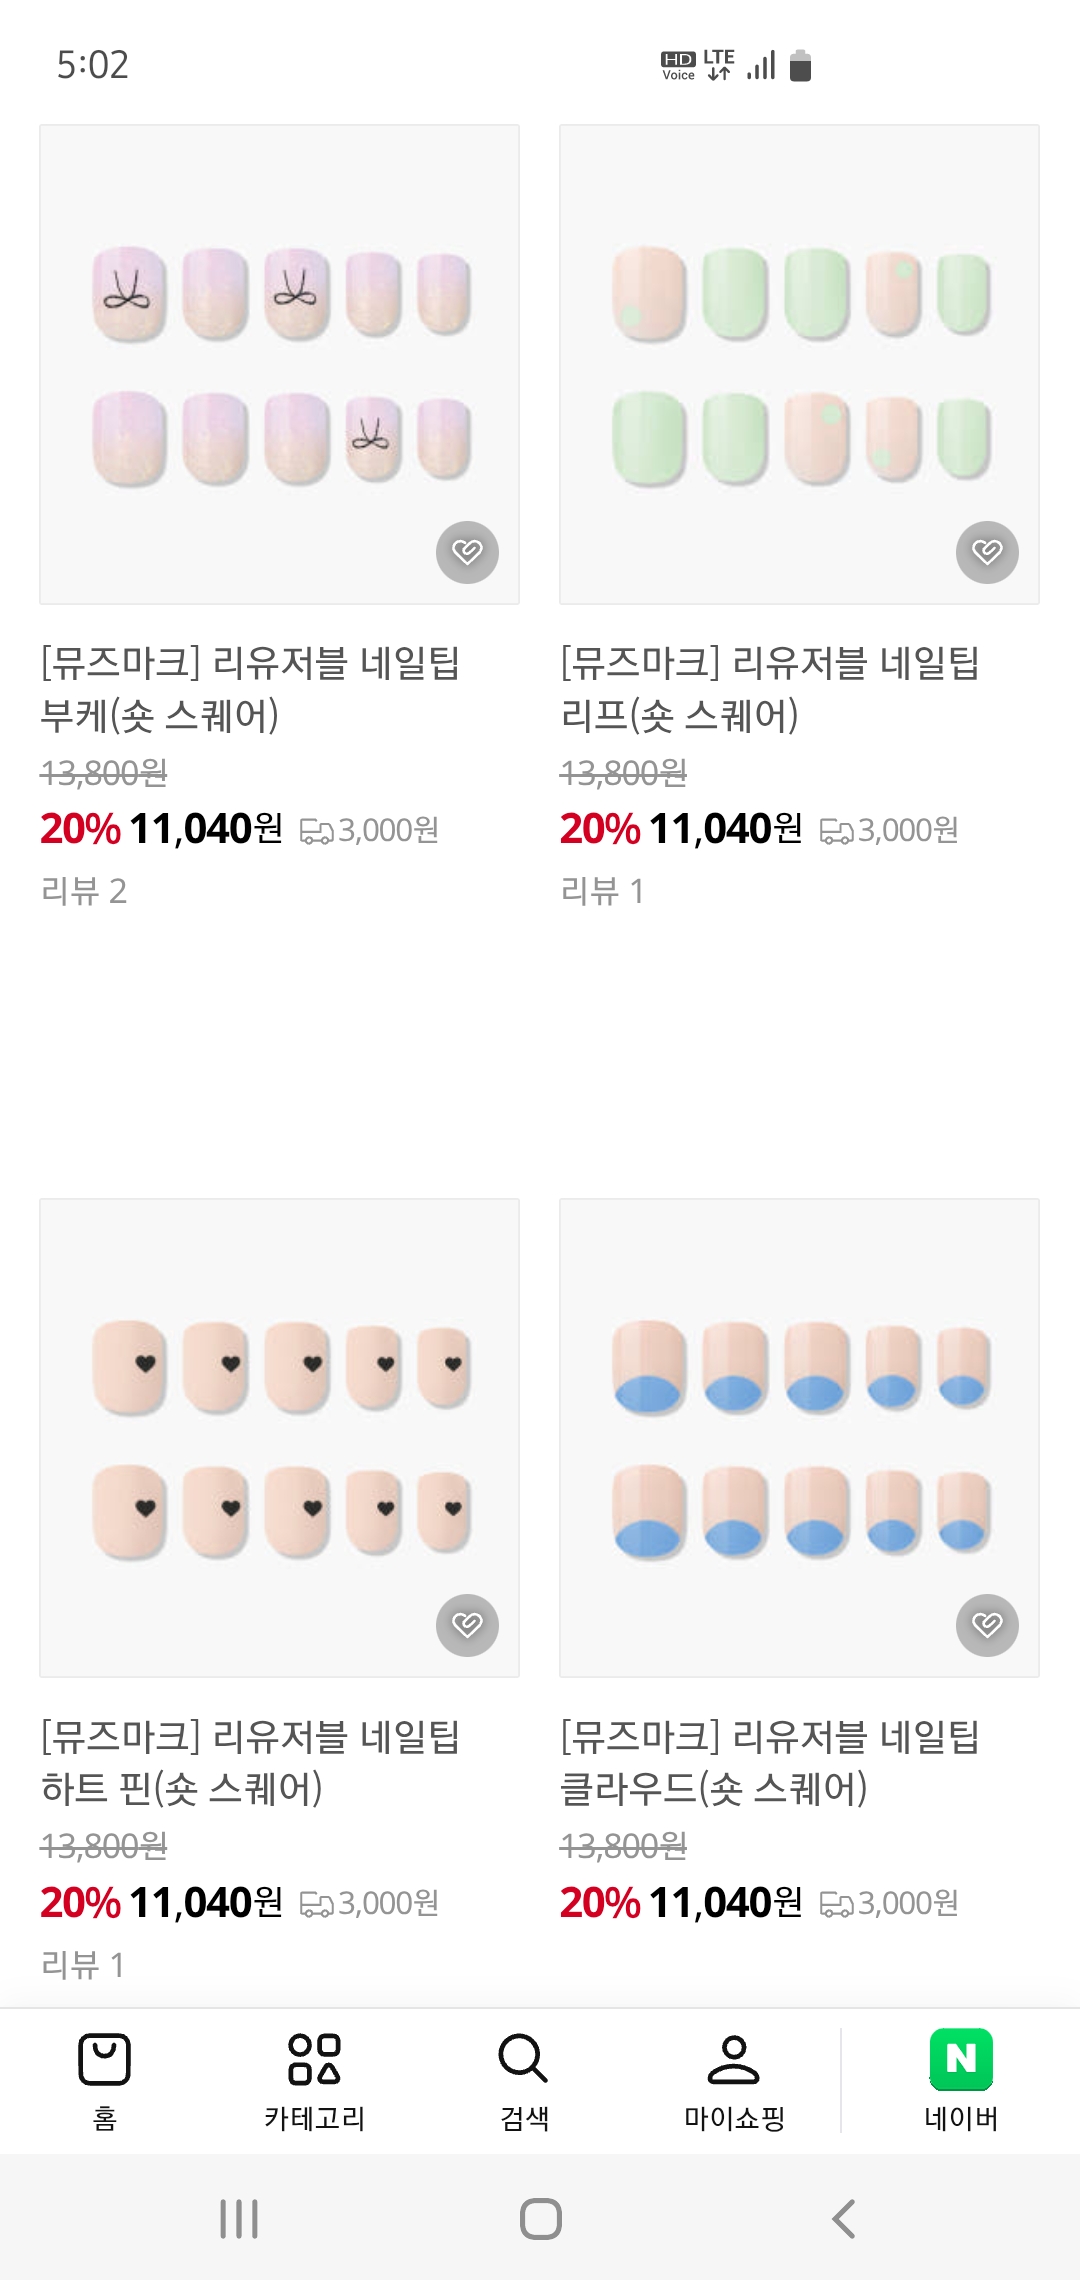Tap the green 네이버 N icon
The image size is (1080, 2280).
(960, 2060)
